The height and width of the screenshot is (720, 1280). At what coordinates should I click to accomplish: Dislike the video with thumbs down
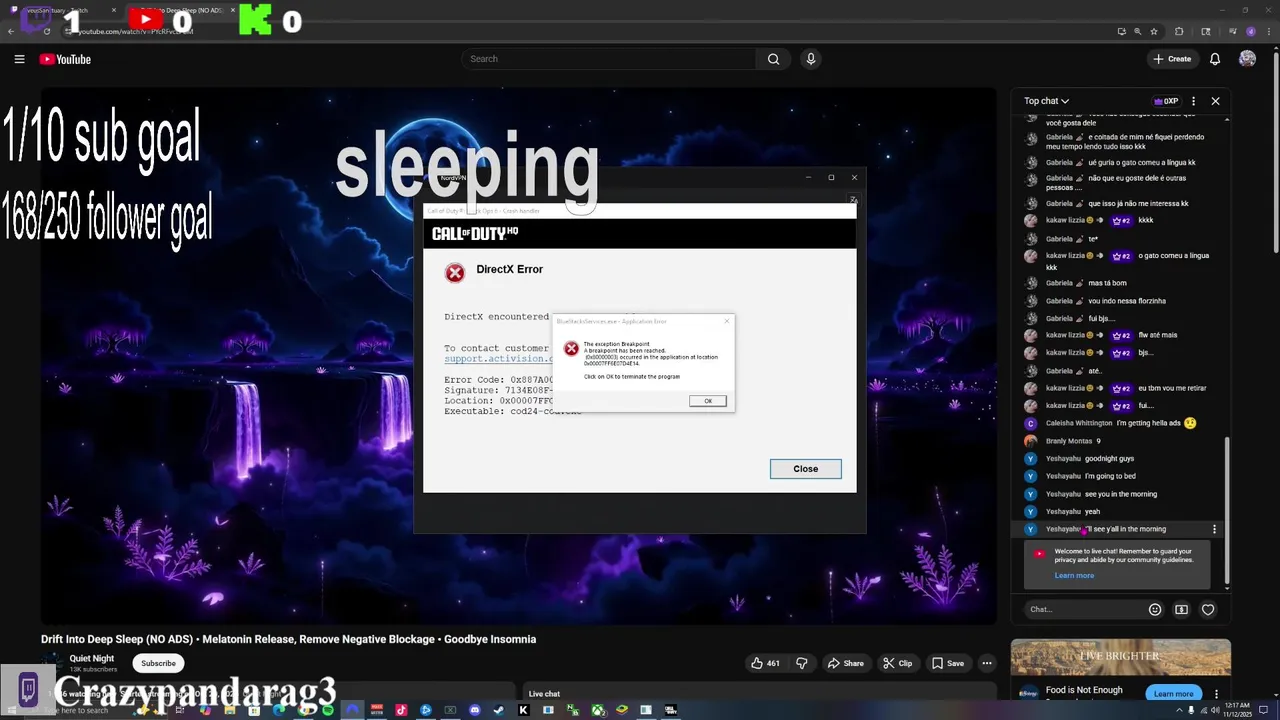[801, 663]
